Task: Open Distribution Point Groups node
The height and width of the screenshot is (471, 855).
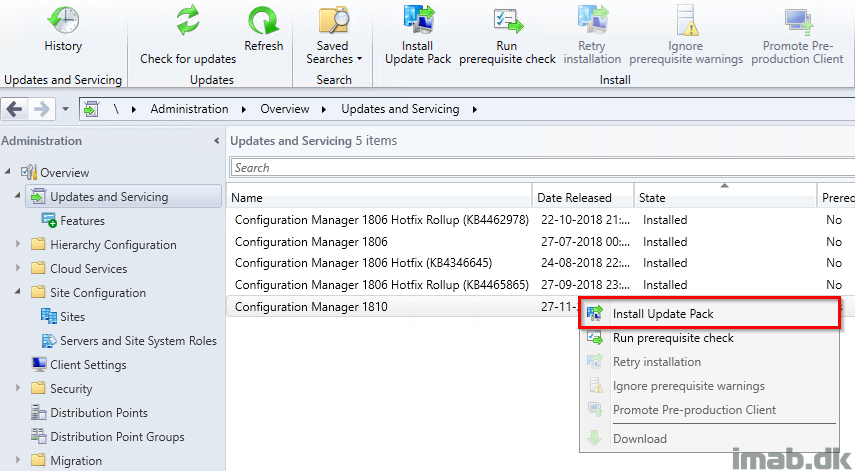Action: pos(117,437)
